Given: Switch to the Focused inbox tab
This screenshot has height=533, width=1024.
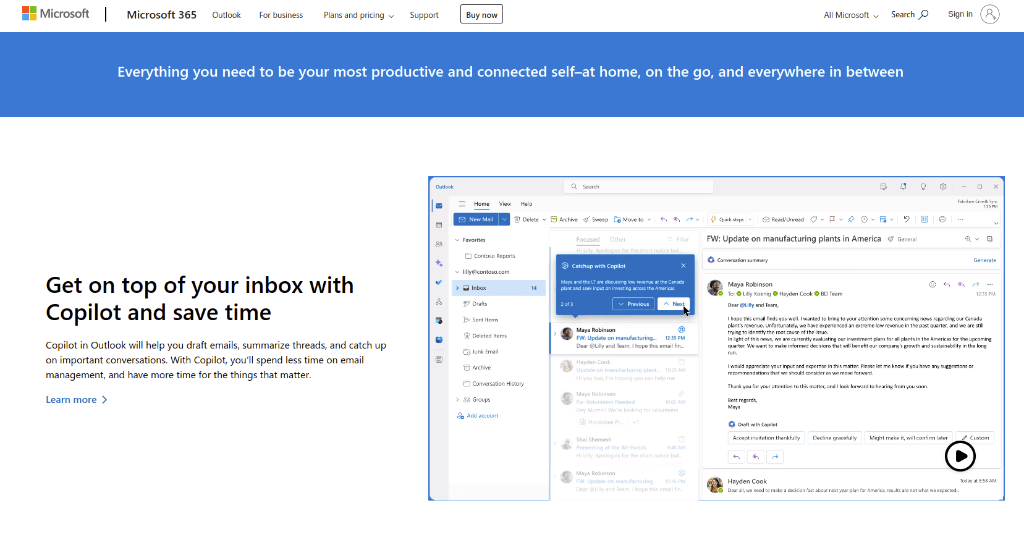Looking at the screenshot, I should [x=588, y=240].
